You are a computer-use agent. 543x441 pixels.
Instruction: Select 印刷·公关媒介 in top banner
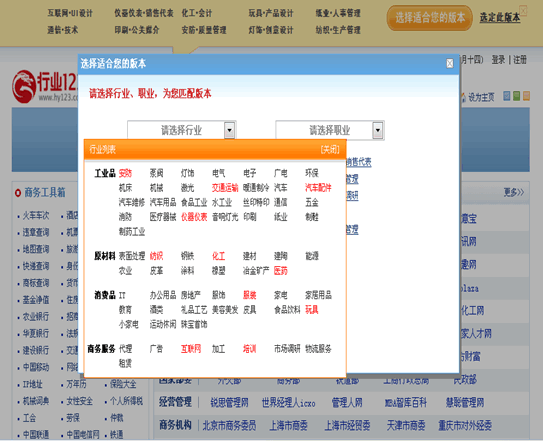pos(137,30)
